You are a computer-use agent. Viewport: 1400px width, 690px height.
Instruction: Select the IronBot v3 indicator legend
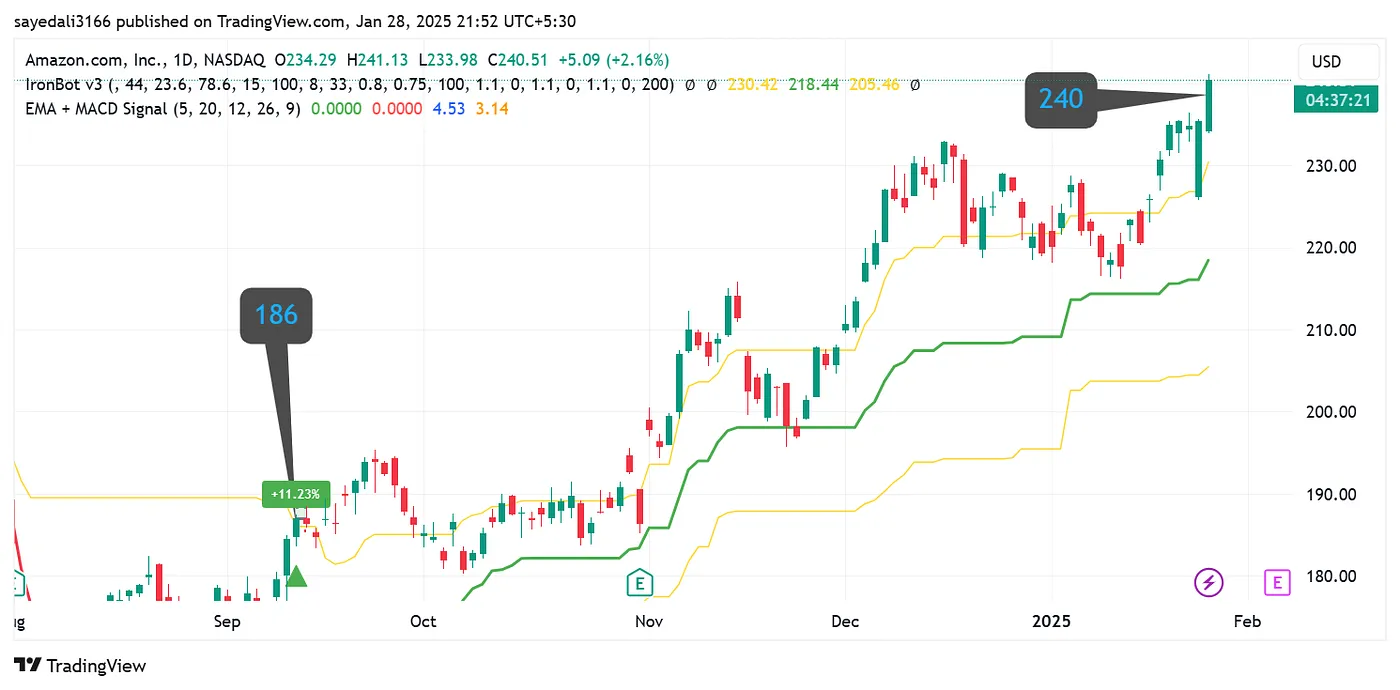349,85
